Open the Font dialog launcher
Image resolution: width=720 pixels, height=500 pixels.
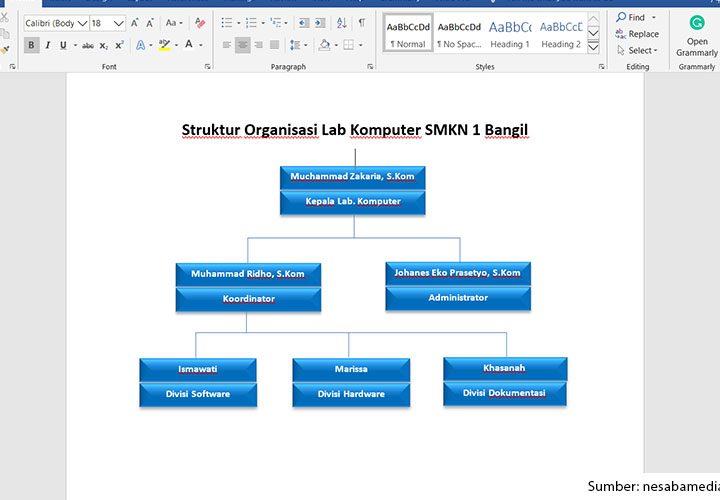(x=208, y=67)
